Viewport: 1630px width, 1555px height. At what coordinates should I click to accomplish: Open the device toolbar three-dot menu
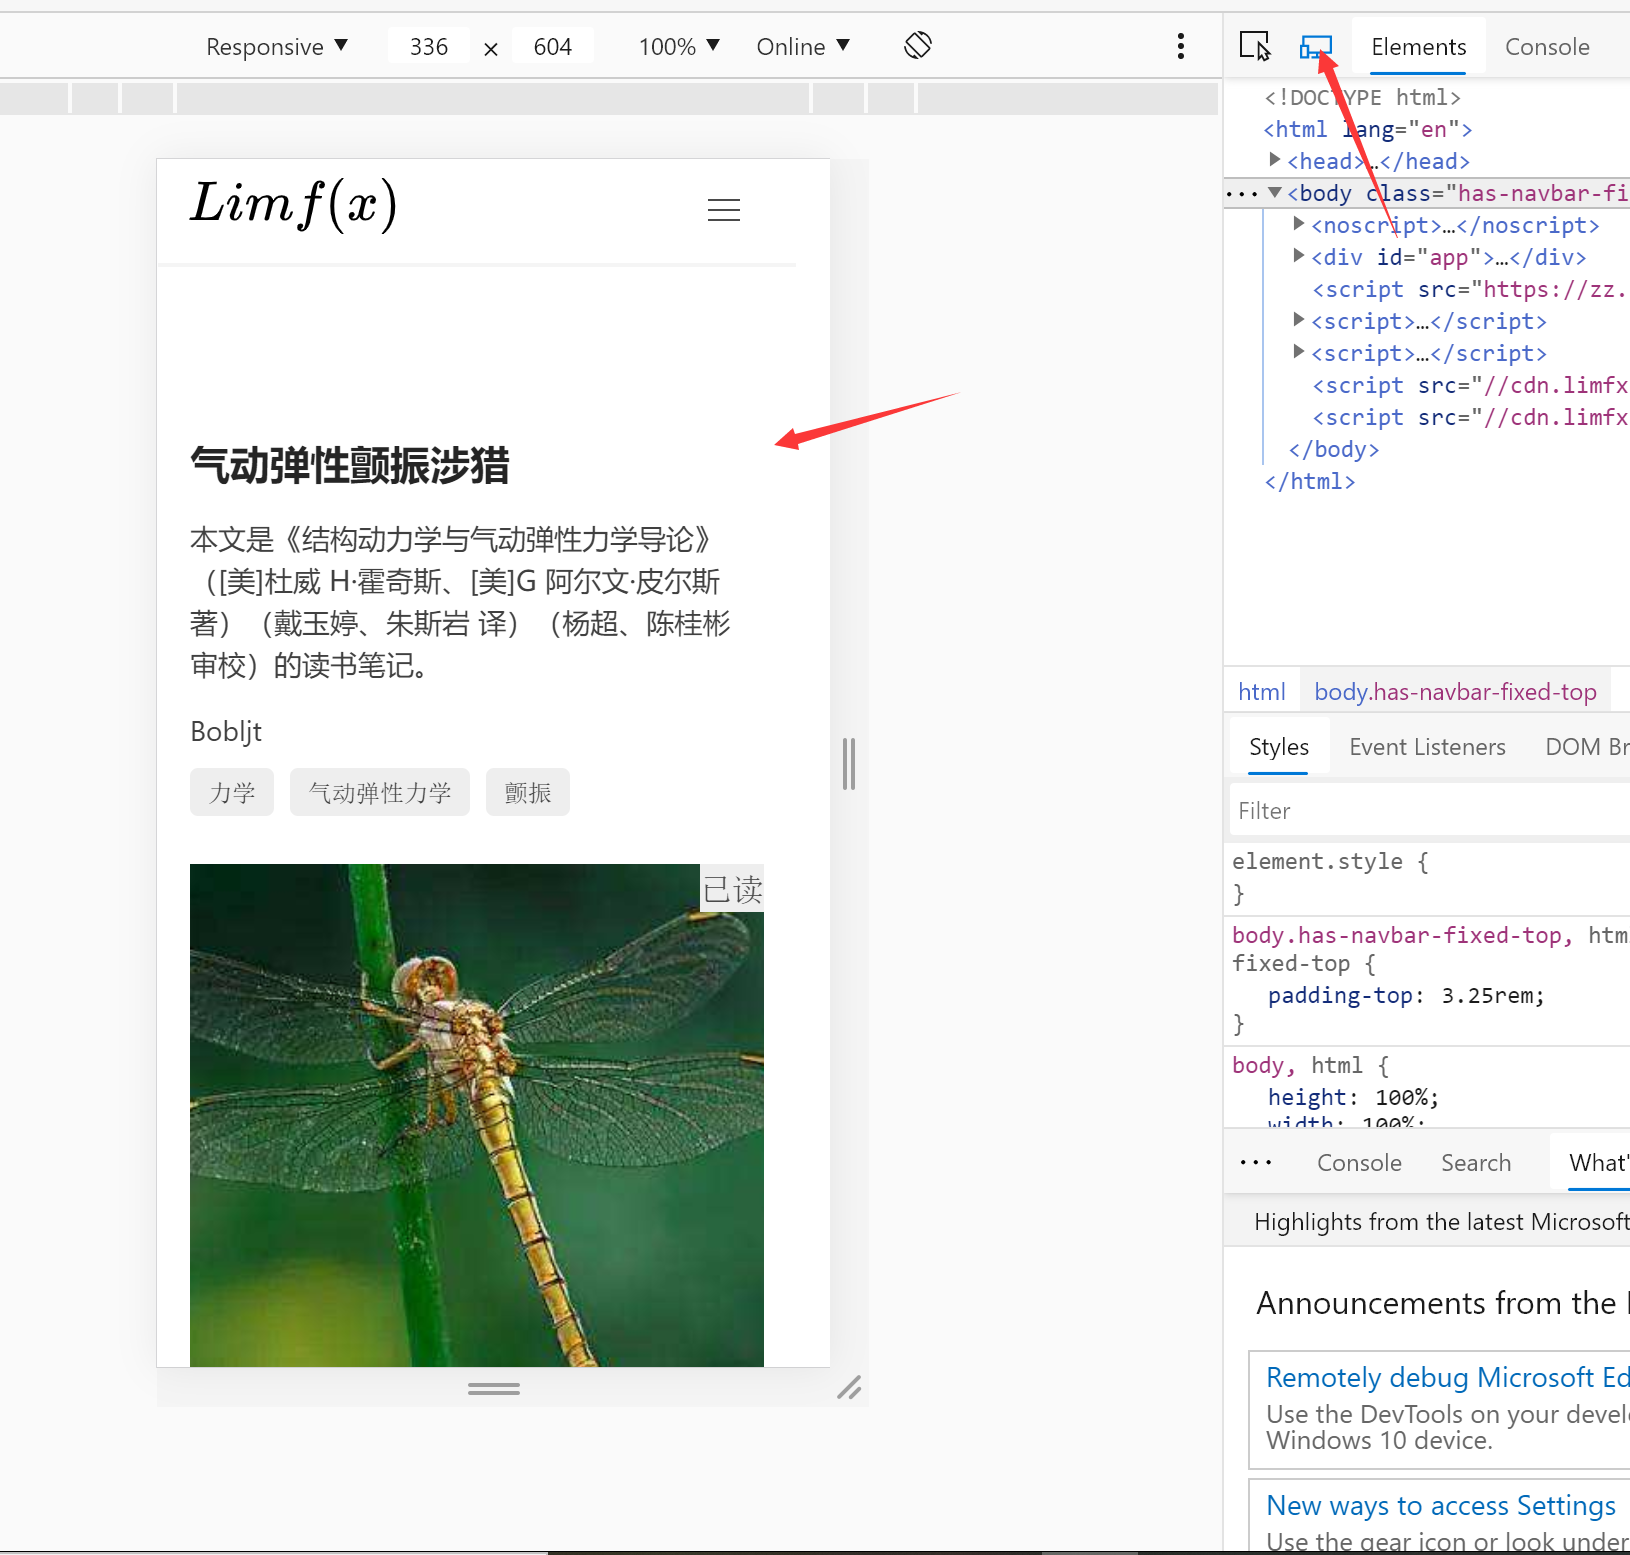[1181, 46]
